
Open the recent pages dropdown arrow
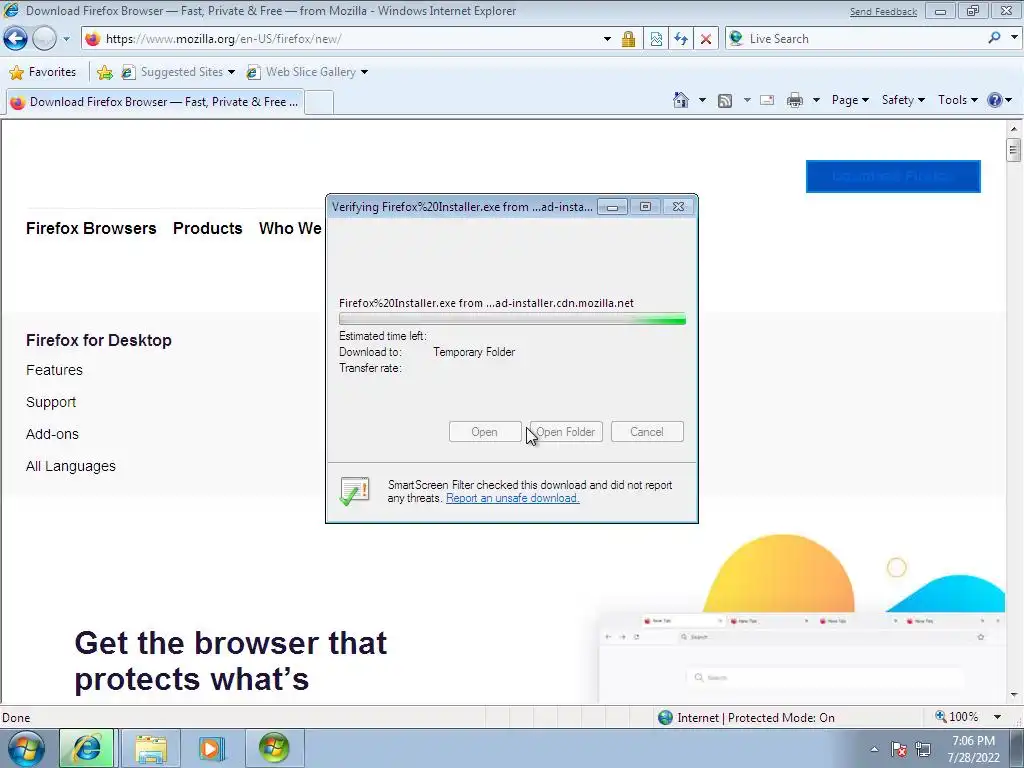click(66, 39)
